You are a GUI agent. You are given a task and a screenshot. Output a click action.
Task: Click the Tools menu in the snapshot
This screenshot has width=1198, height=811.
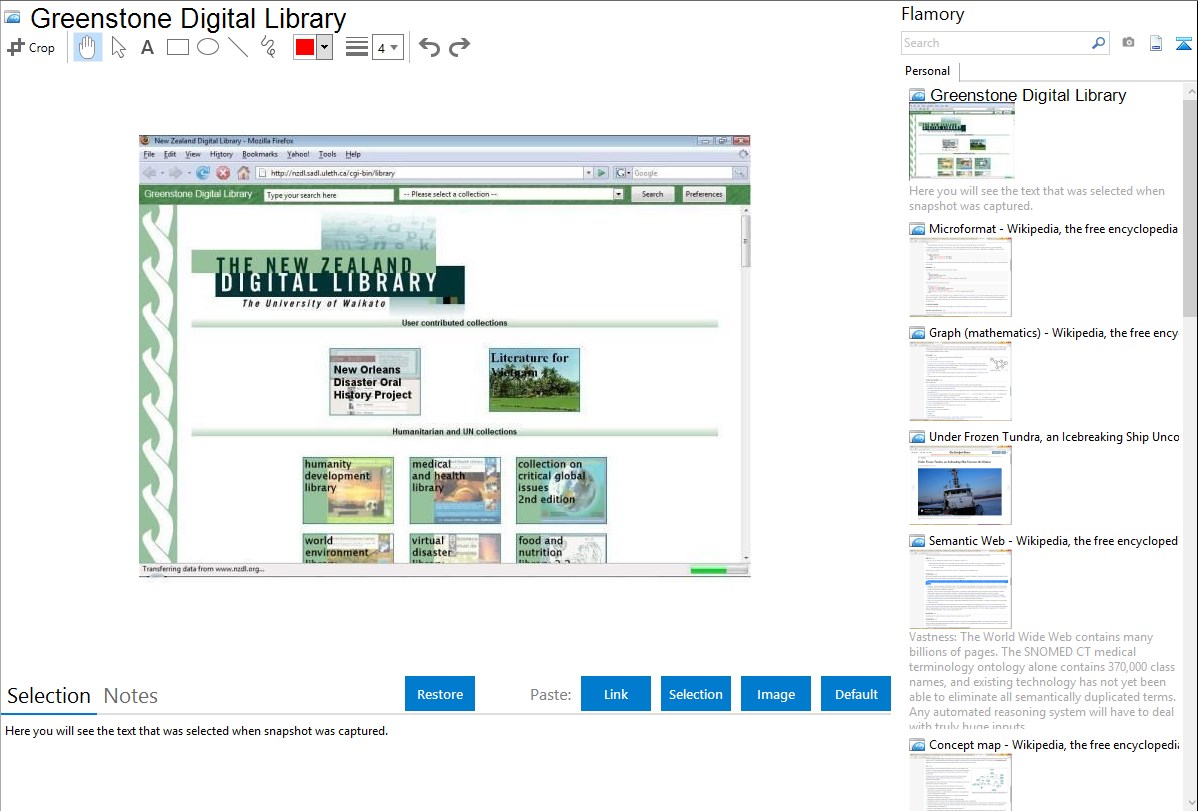click(x=327, y=154)
